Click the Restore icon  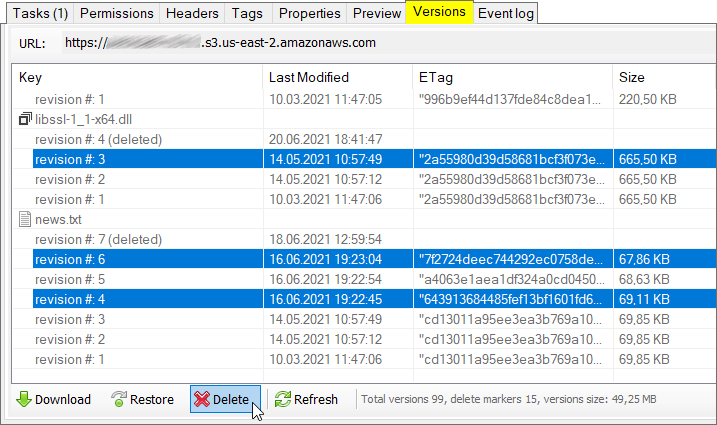[x=119, y=399]
